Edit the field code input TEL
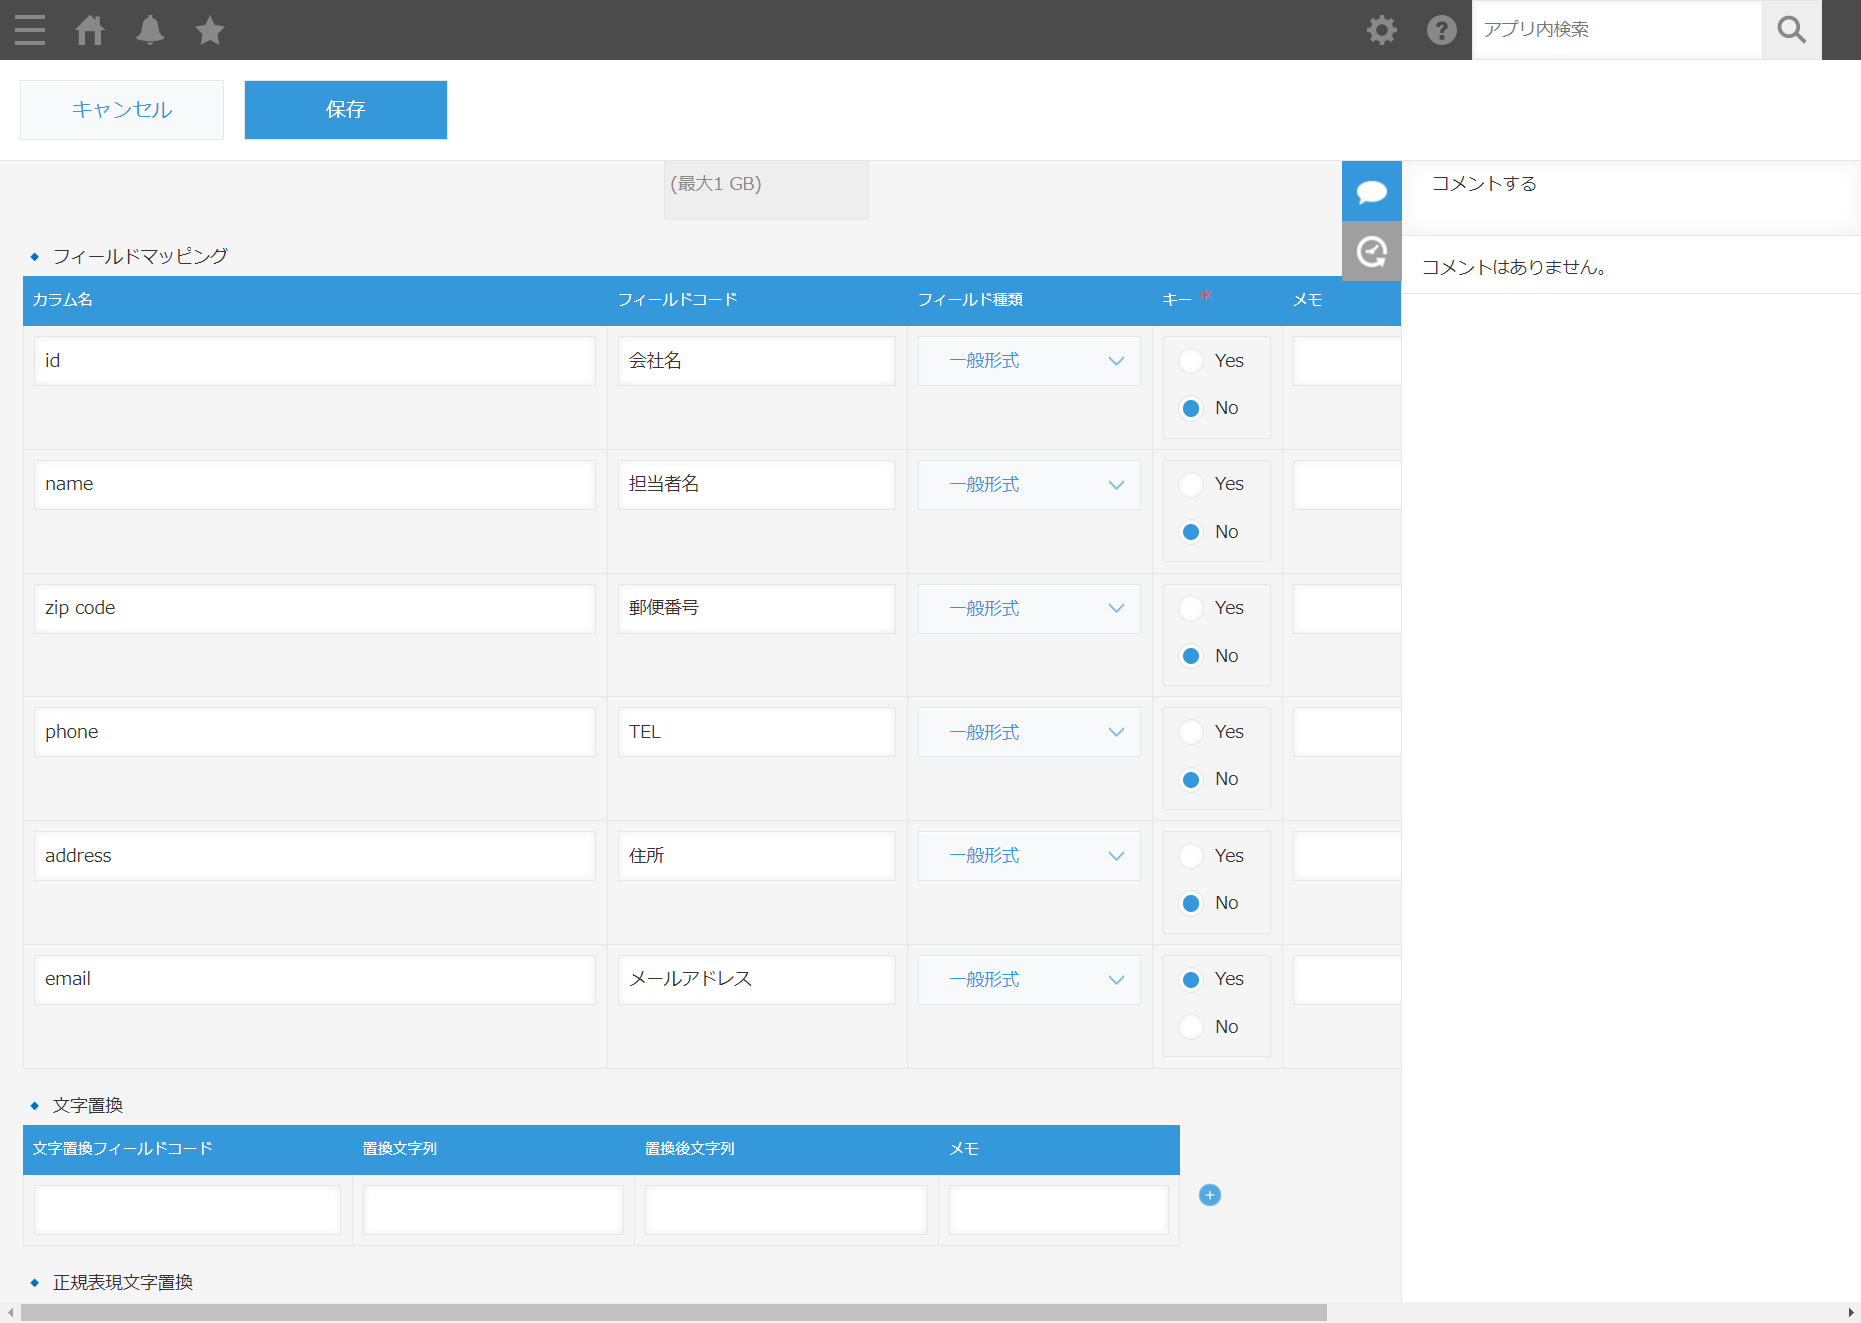Image resolution: width=1861 pixels, height=1323 pixels. [757, 732]
